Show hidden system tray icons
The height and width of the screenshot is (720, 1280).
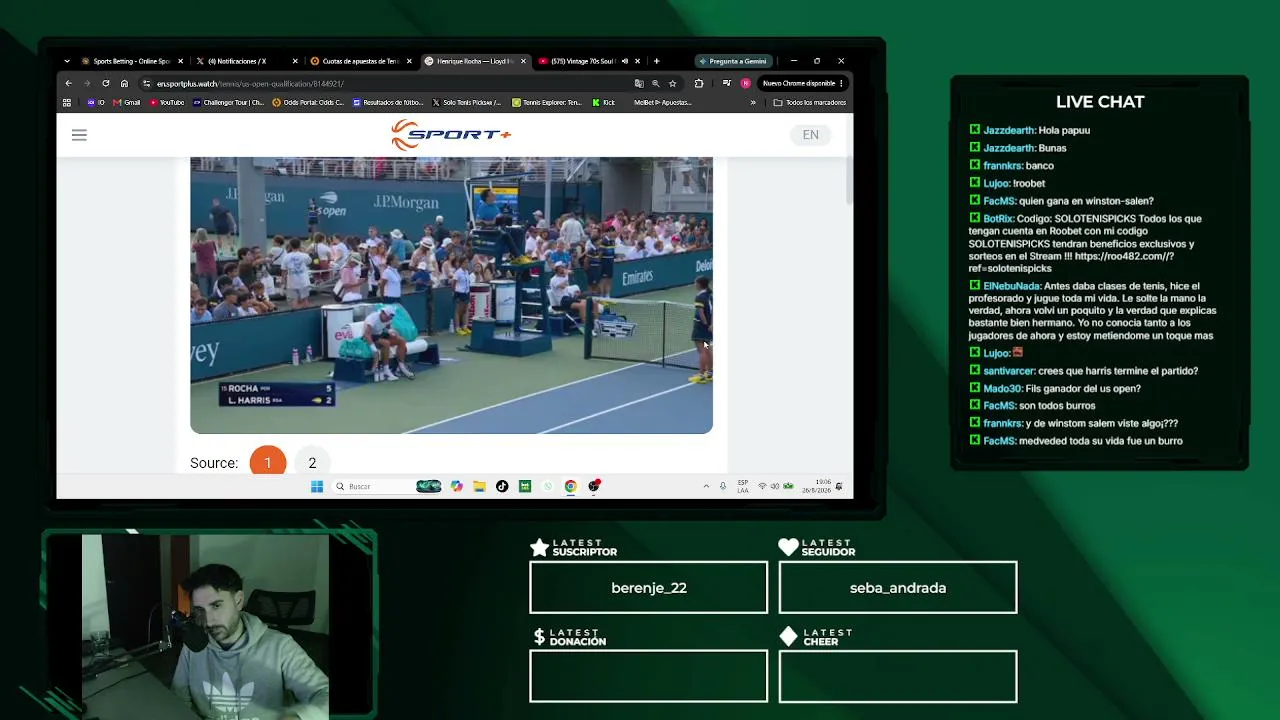tap(706, 486)
